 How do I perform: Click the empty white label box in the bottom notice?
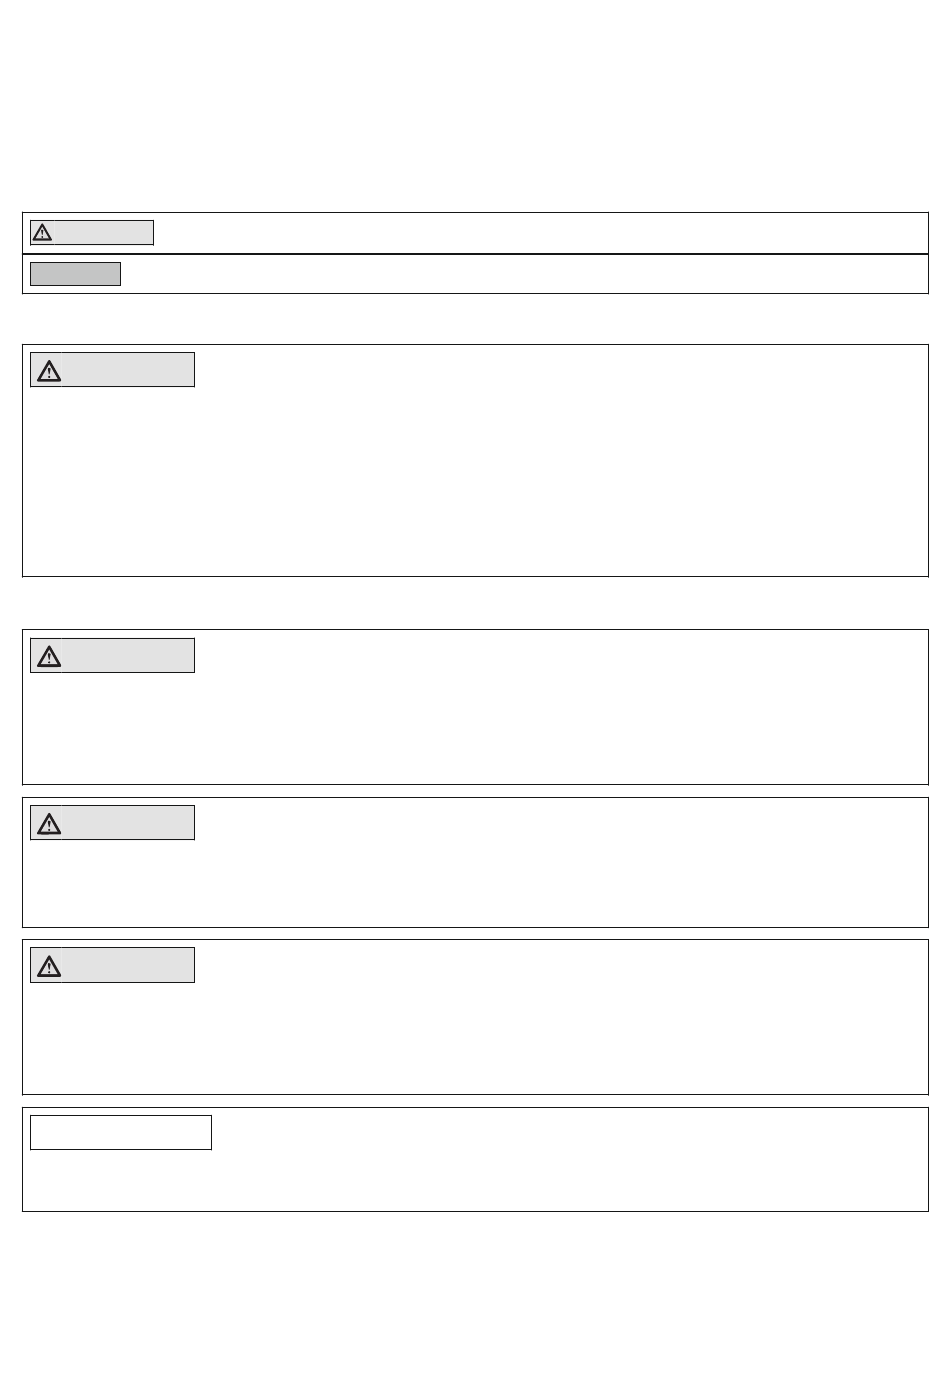[121, 1133]
